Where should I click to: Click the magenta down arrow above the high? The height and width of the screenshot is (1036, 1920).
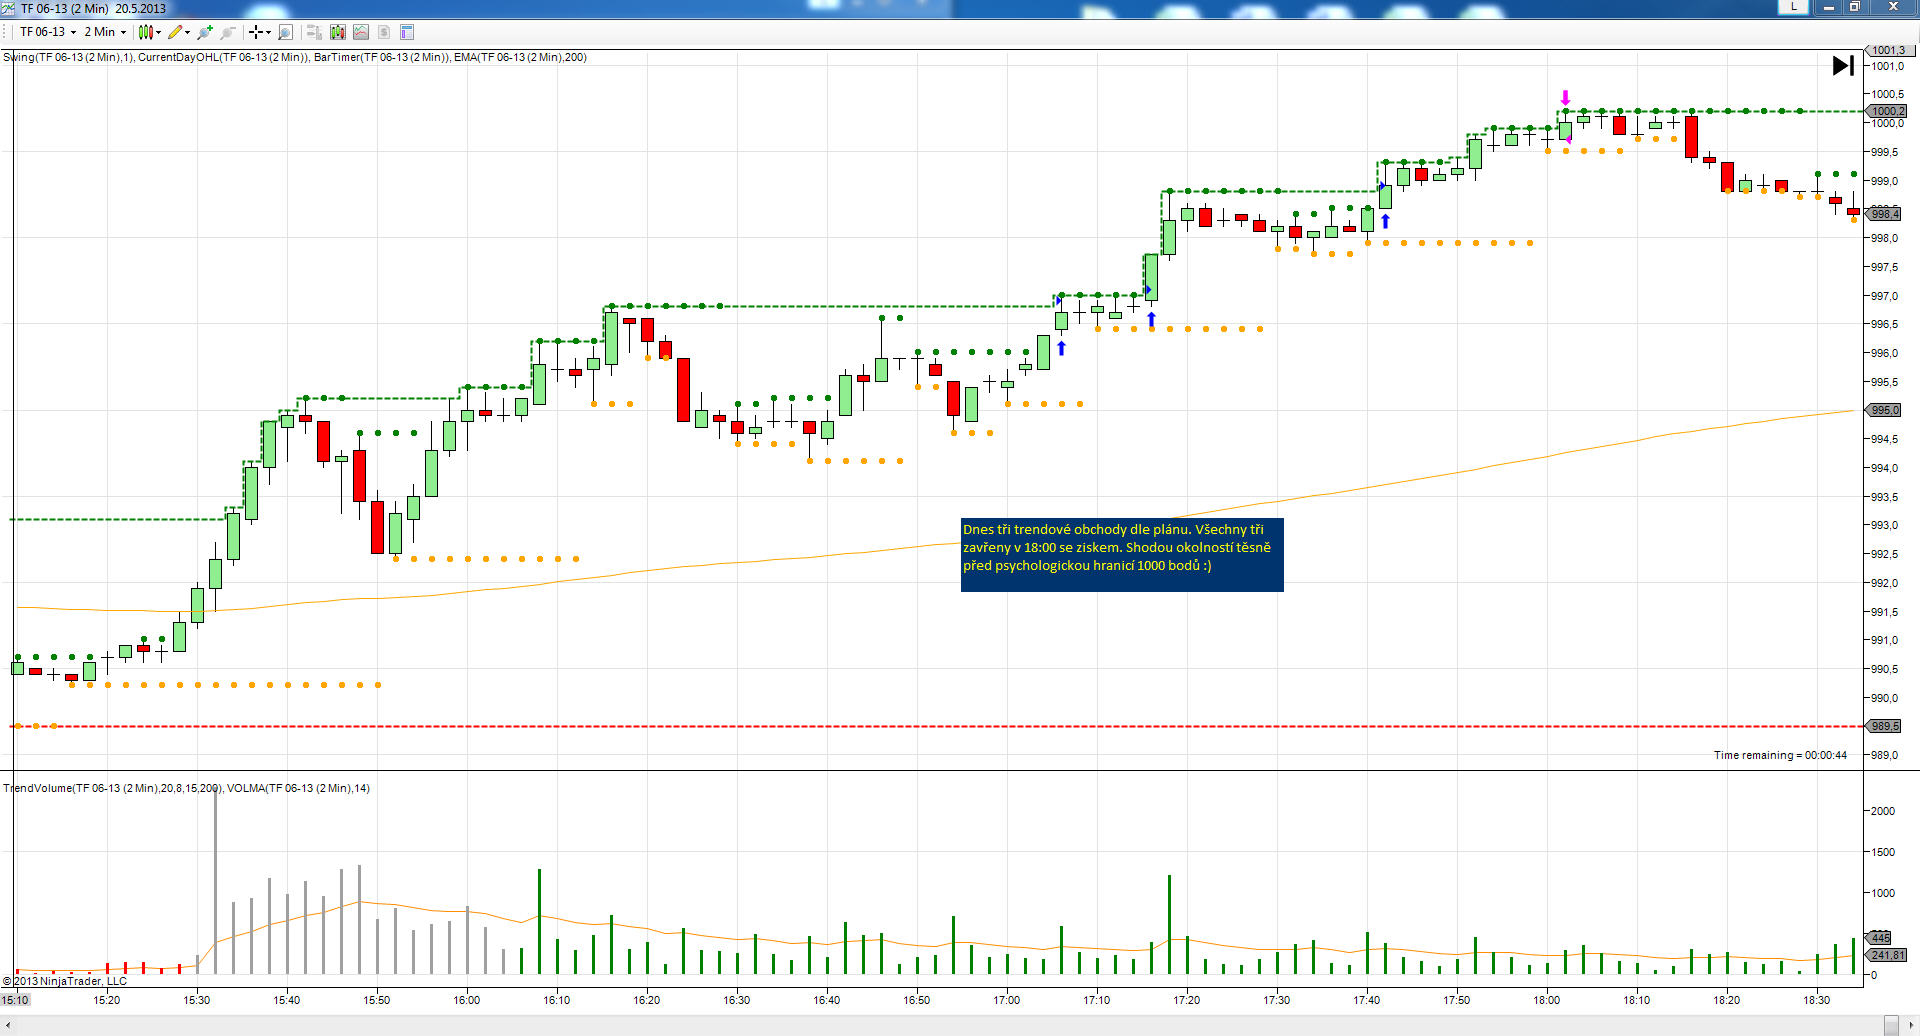pos(1566,98)
